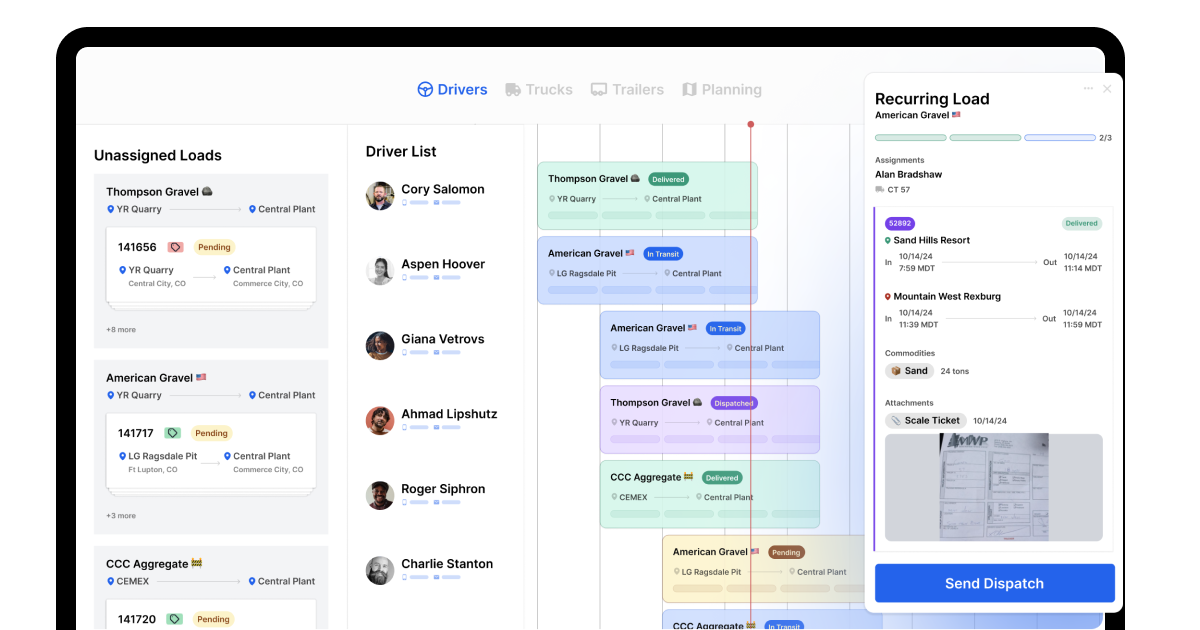Screen dimensions: 1200x630
Task: Select driver name Aspen Hoover
Action: pyautogui.click(x=443, y=264)
